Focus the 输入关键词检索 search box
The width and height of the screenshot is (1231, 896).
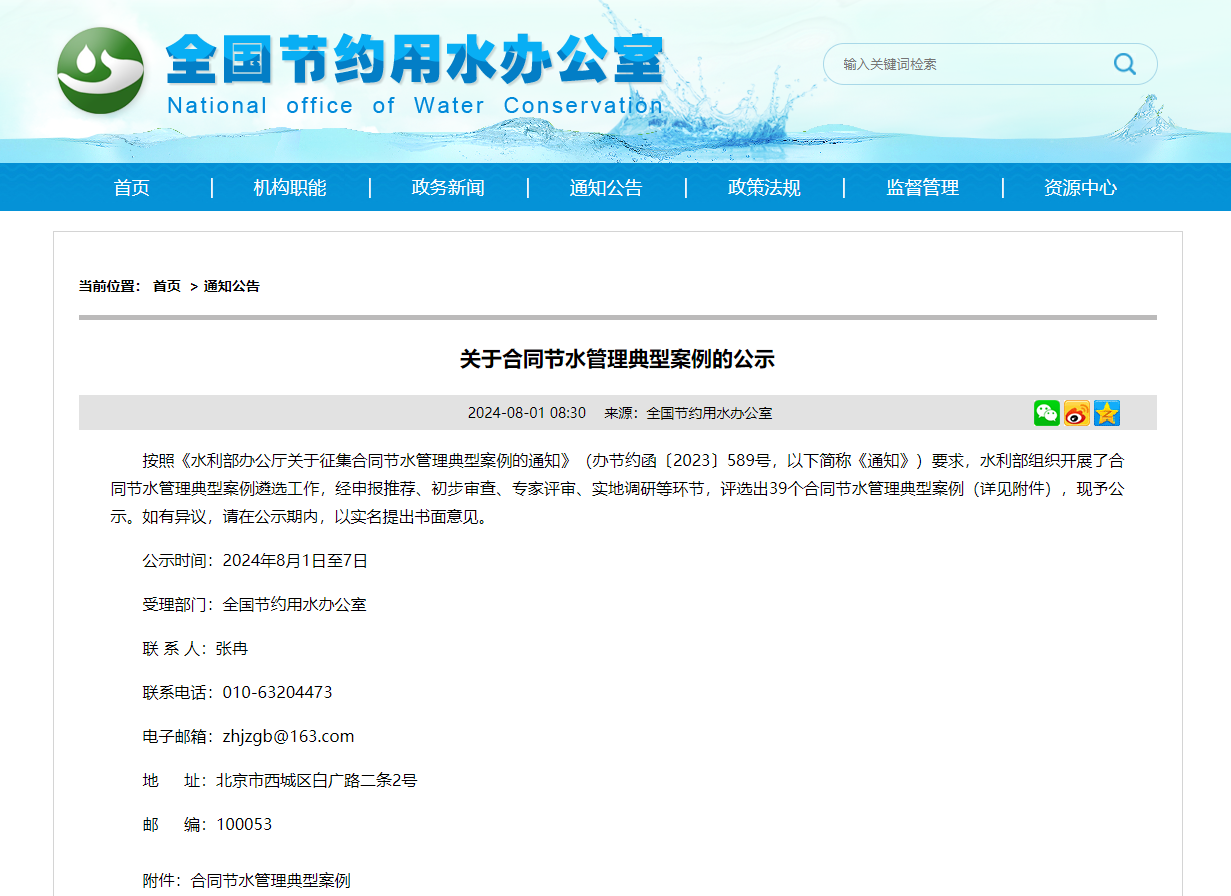(960, 64)
